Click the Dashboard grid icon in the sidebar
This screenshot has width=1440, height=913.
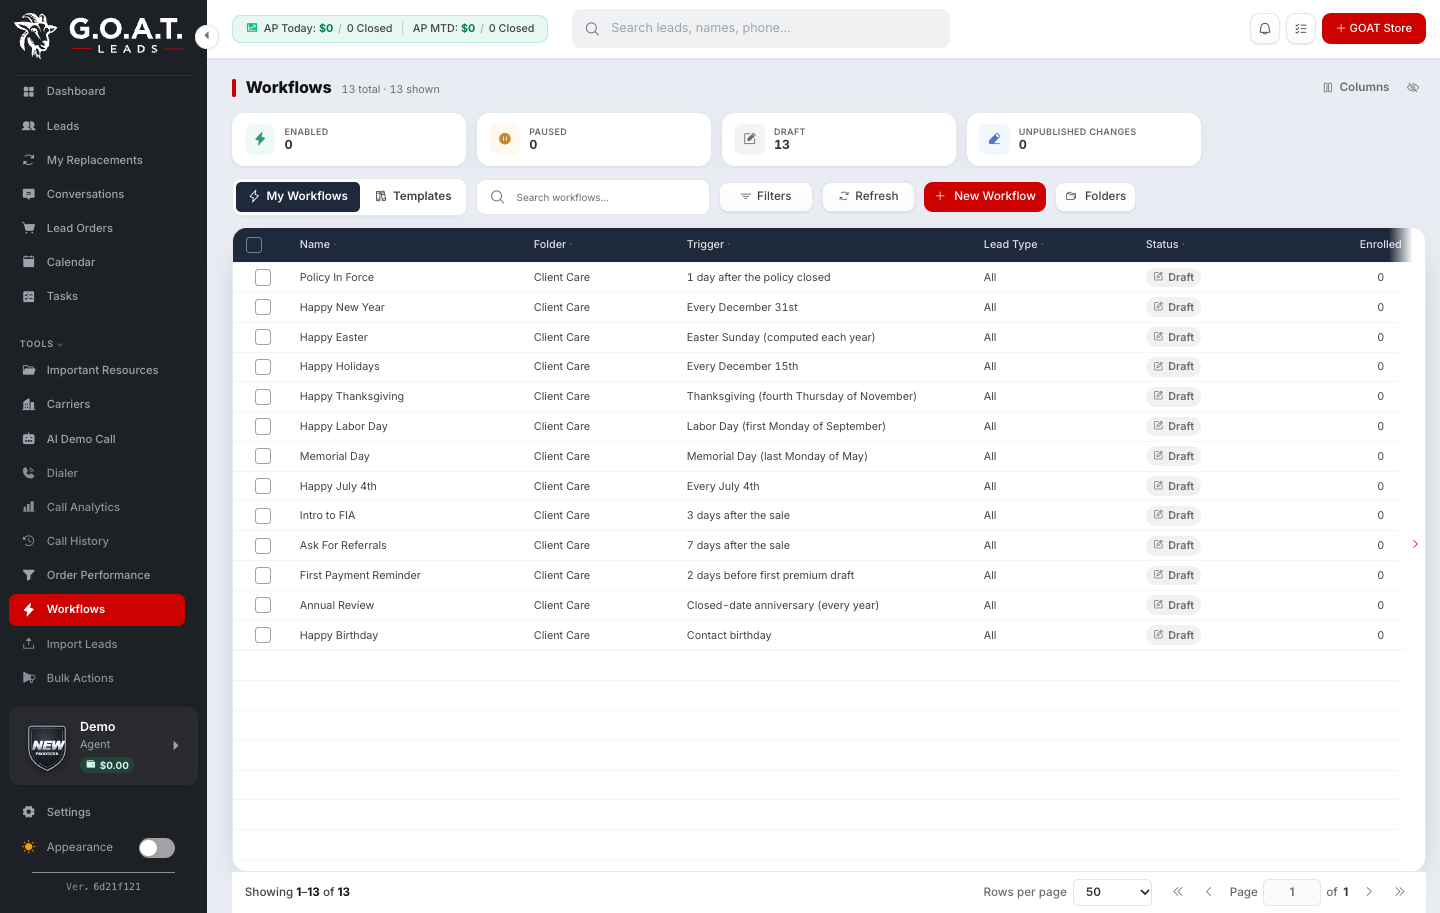[29, 91]
